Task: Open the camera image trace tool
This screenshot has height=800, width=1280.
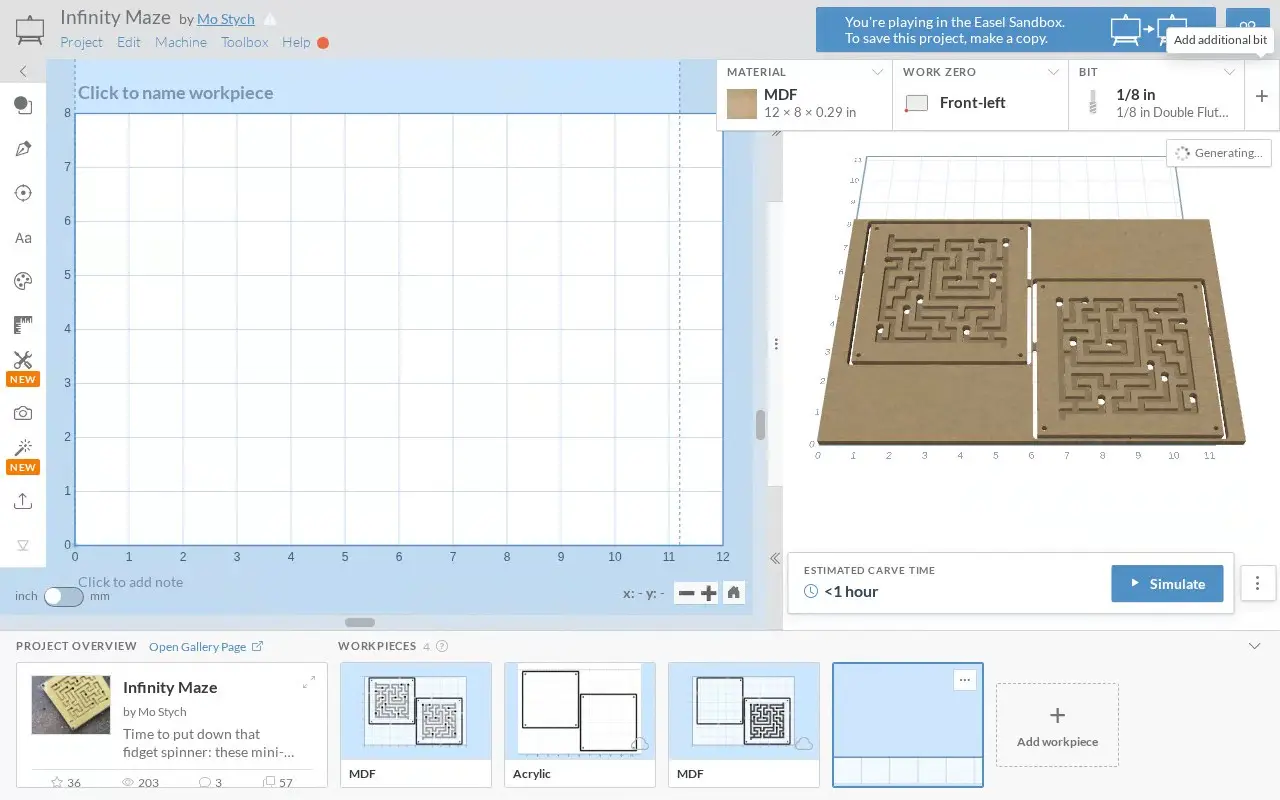Action: click(x=23, y=413)
